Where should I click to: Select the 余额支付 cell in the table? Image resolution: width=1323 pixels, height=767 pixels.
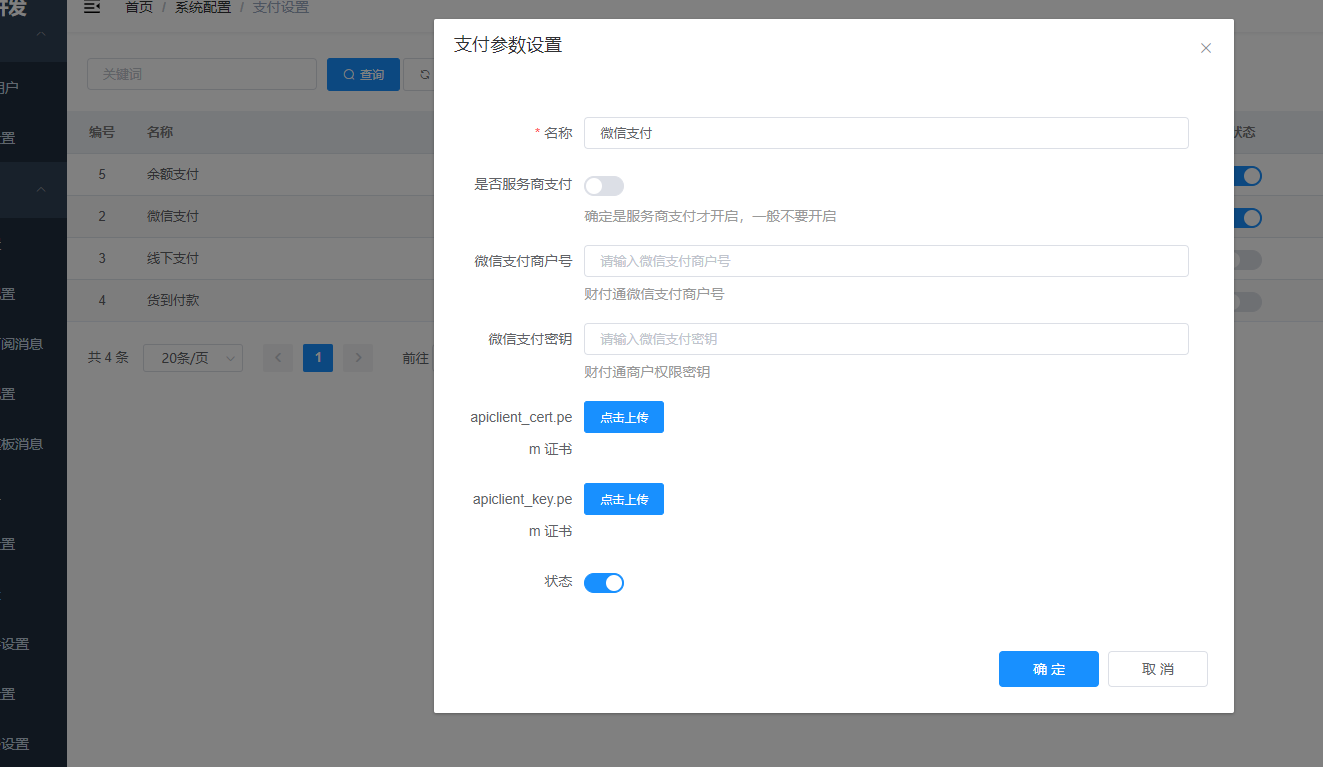pyautogui.click(x=173, y=174)
